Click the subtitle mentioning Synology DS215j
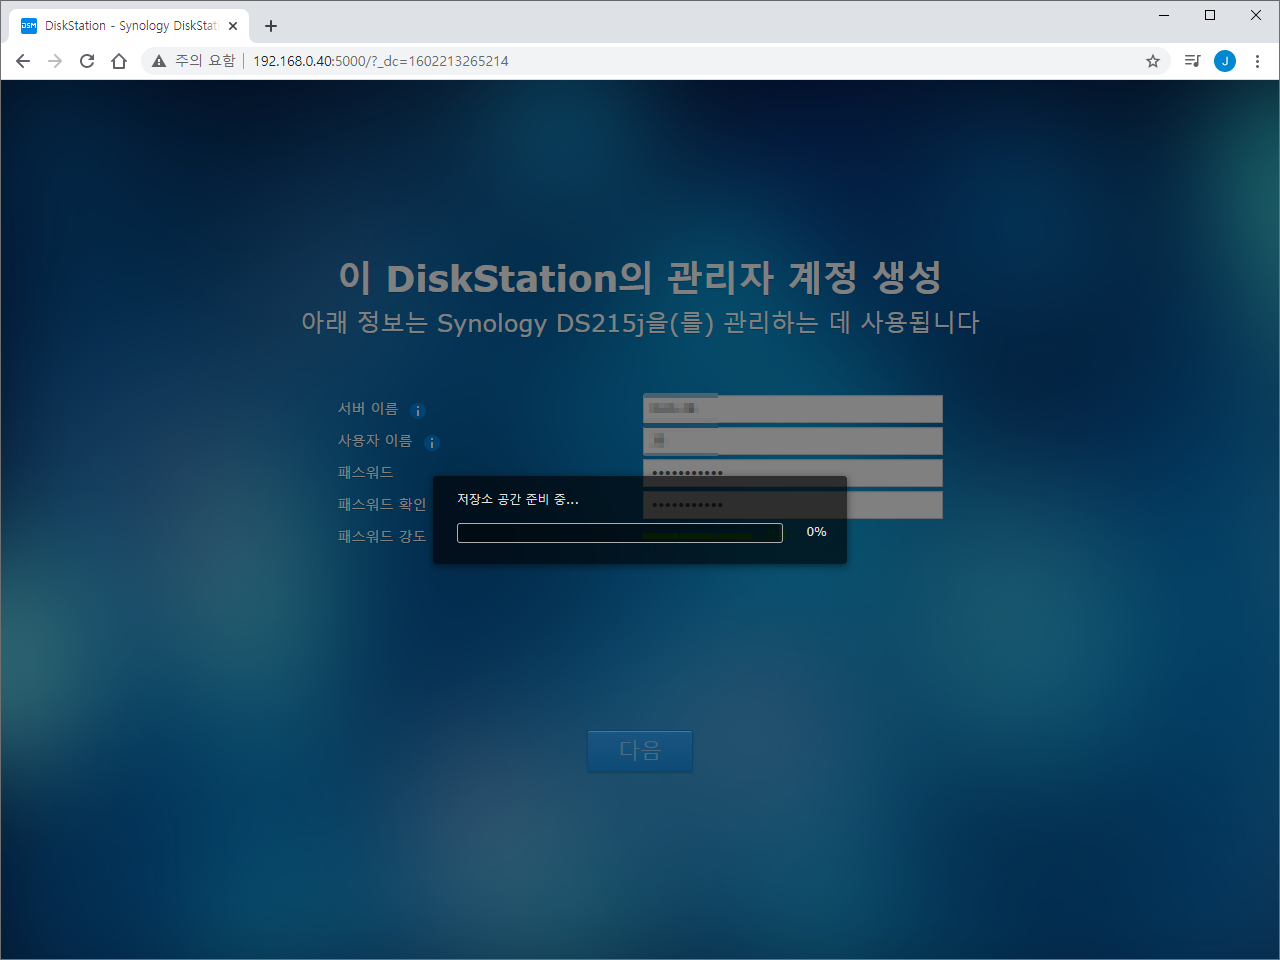Viewport: 1280px width, 960px height. coord(640,323)
